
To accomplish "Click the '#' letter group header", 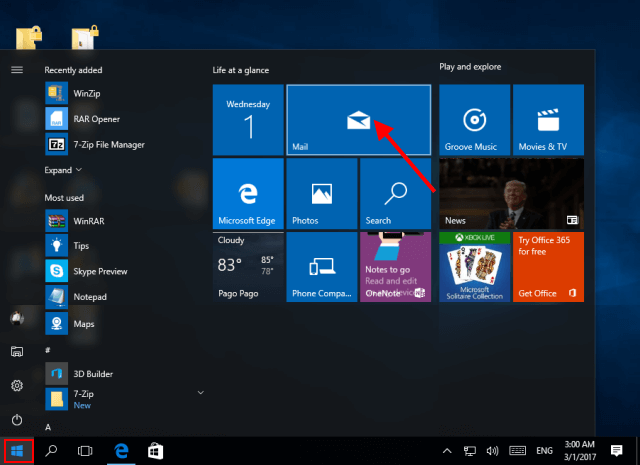I will [48, 350].
